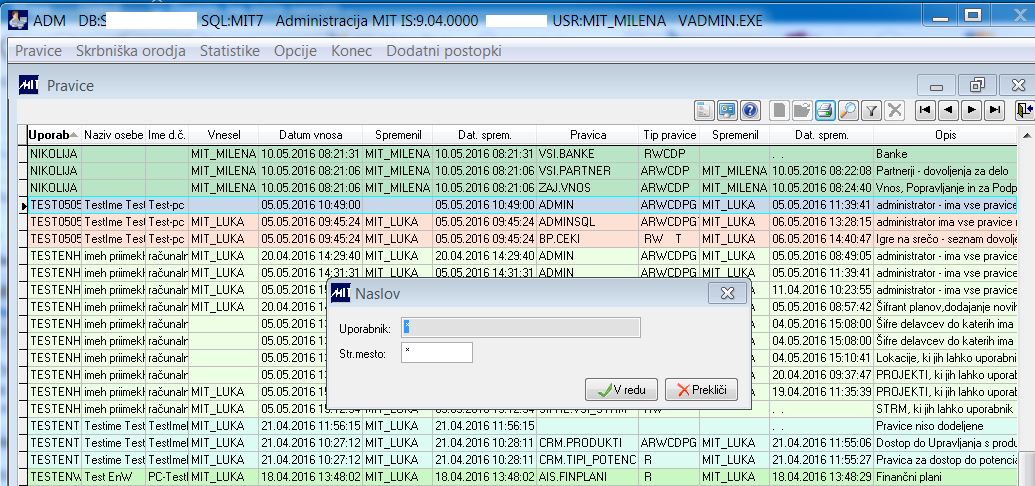Viewport: 1035px width, 486px height.
Task: Confirm dialog with V redu button
Action: [621, 390]
